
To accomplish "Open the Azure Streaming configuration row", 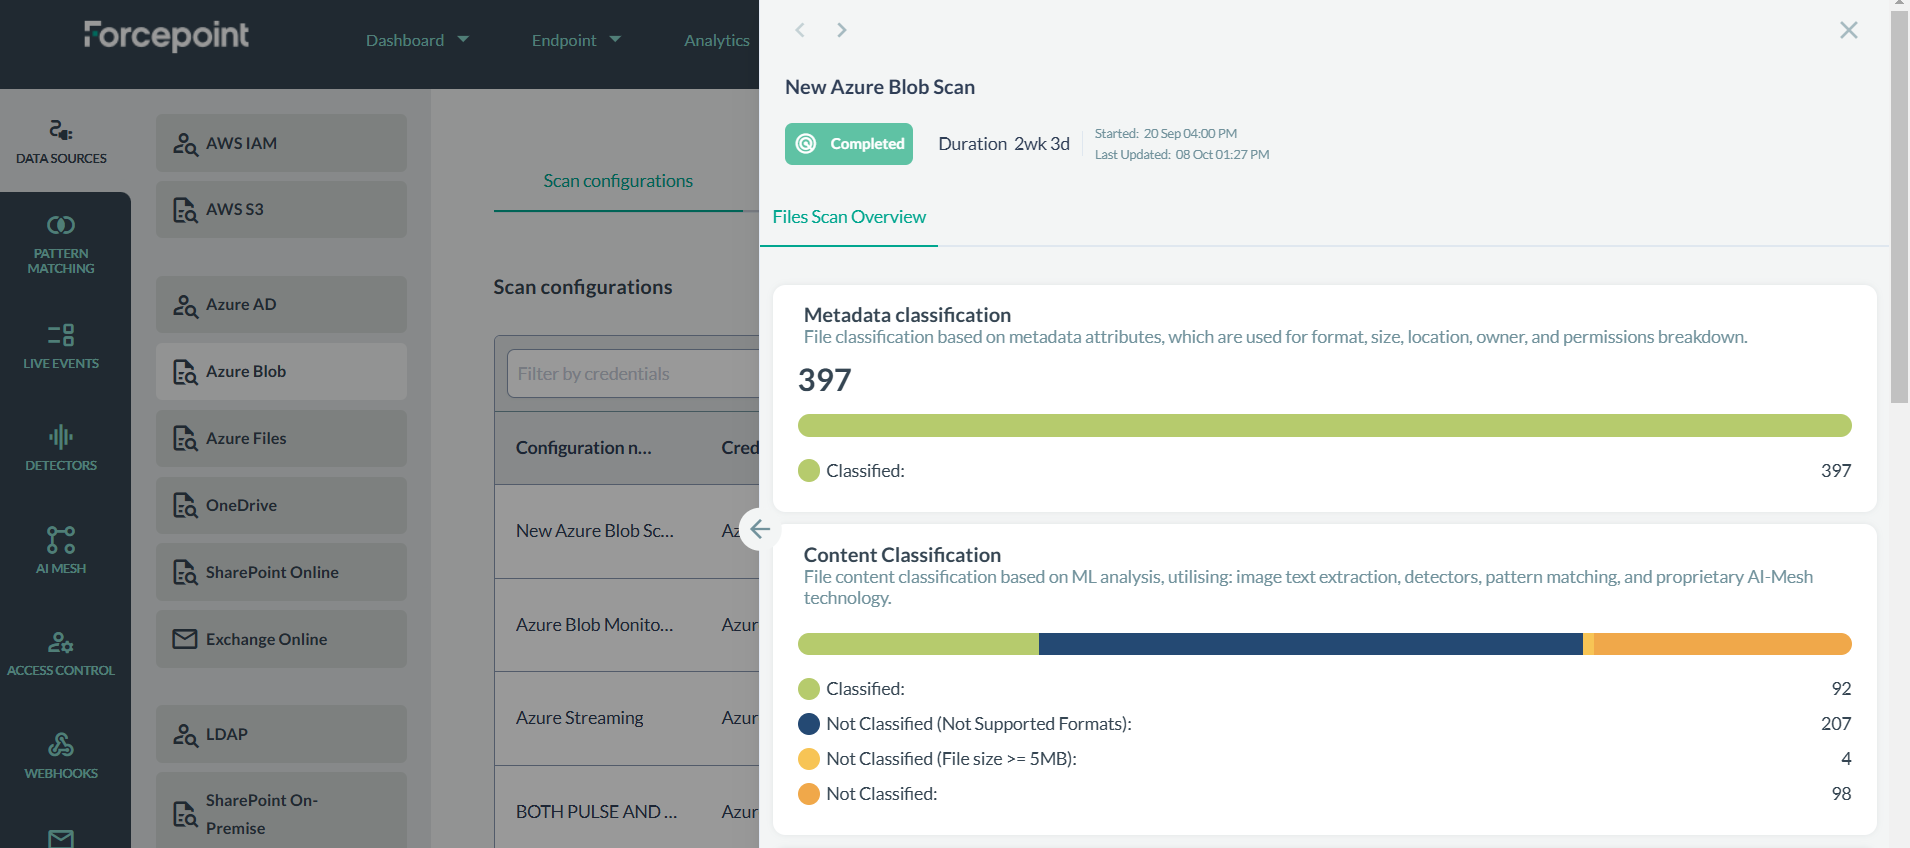I will pos(580,718).
